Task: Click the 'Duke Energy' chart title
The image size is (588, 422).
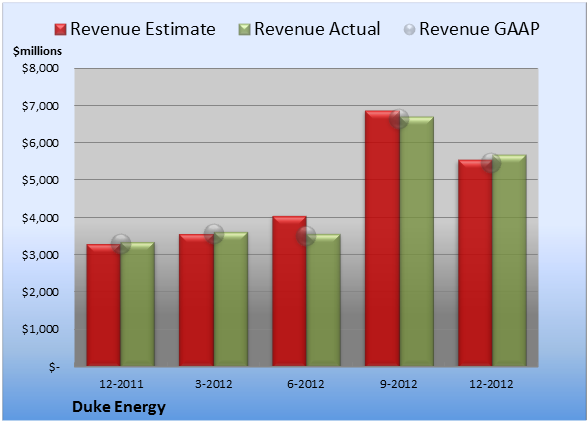Action: point(119,407)
